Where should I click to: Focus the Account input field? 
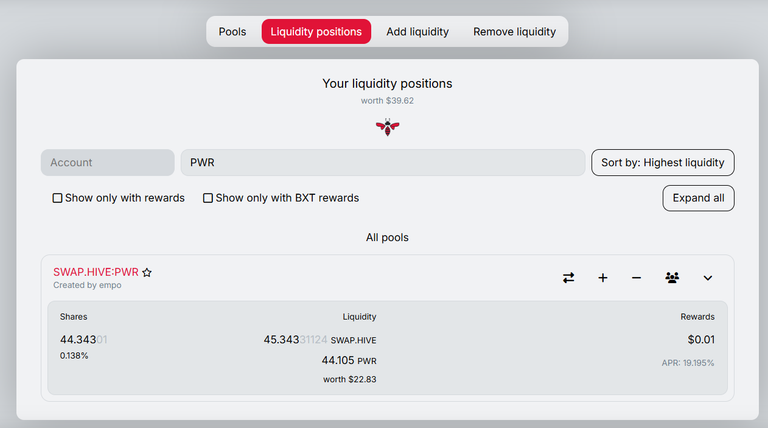108,163
